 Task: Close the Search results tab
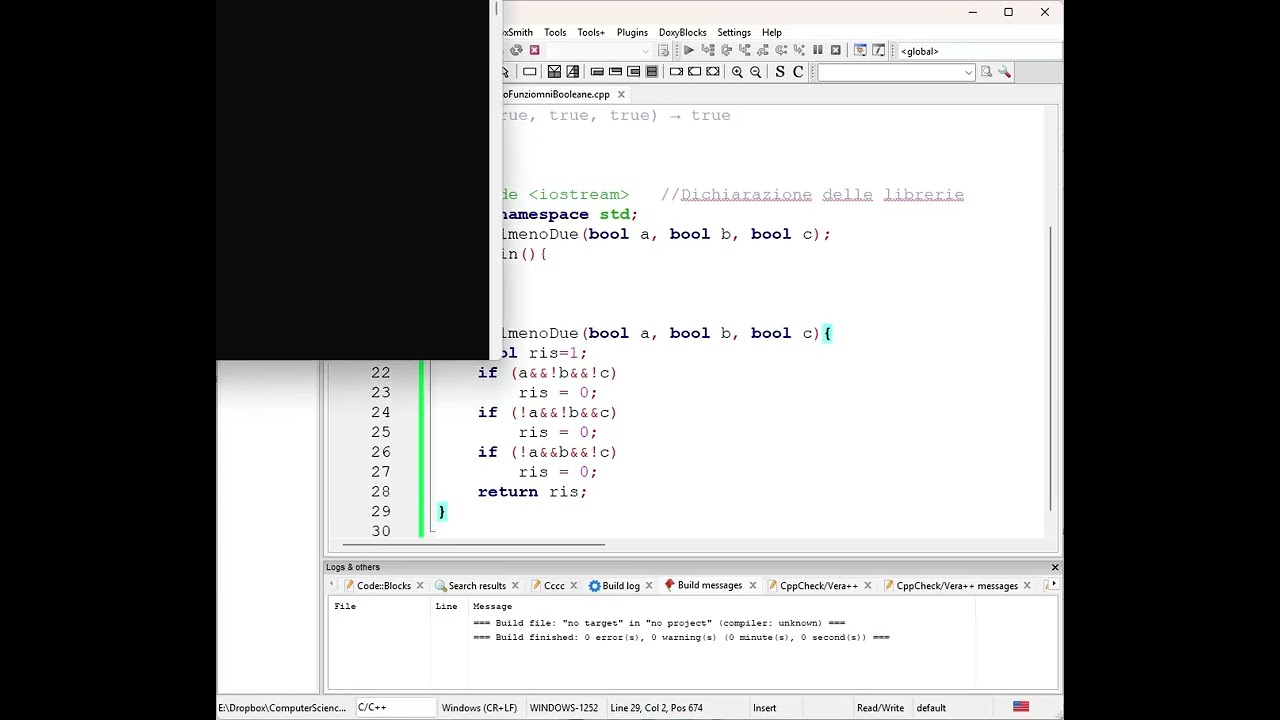pos(515,586)
